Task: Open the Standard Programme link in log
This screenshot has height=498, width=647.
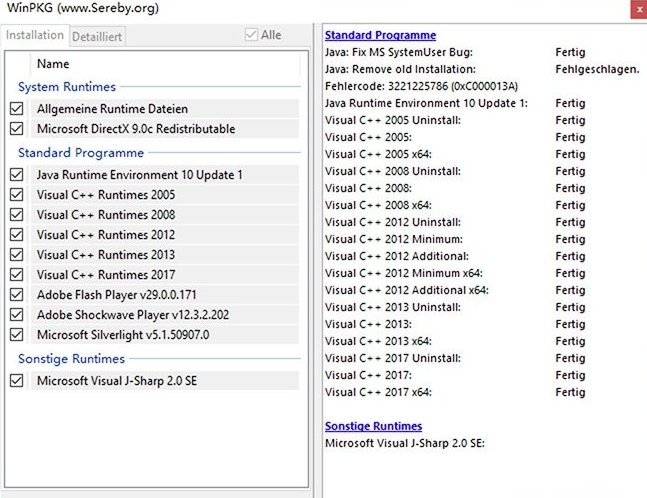Action: [380, 35]
